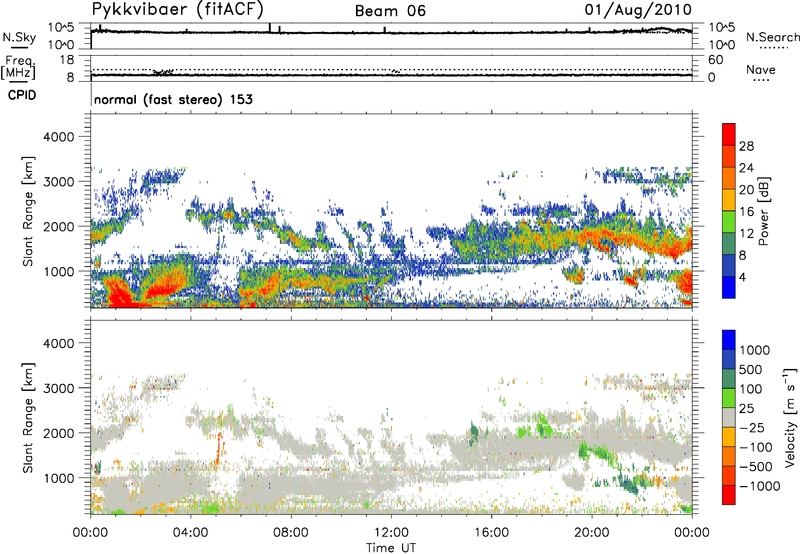The width and height of the screenshot is (800, 554).
Task: Click the gray segment of Velocity color bar
Action: 729,418
